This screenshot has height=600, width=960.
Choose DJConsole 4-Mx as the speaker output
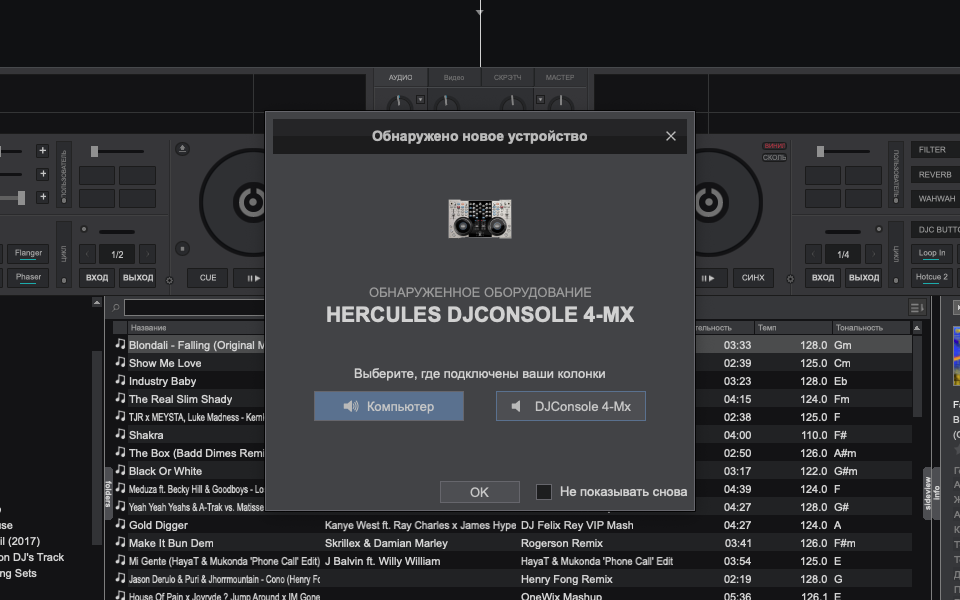tap(571, 407)
